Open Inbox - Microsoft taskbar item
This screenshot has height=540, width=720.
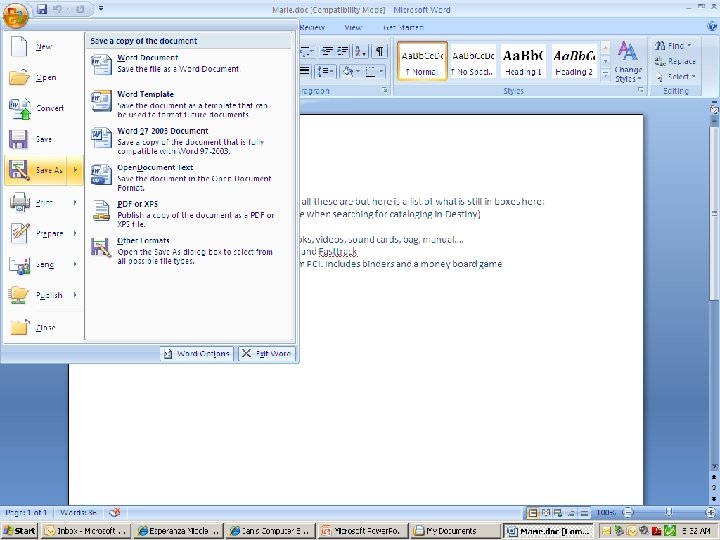85,531
